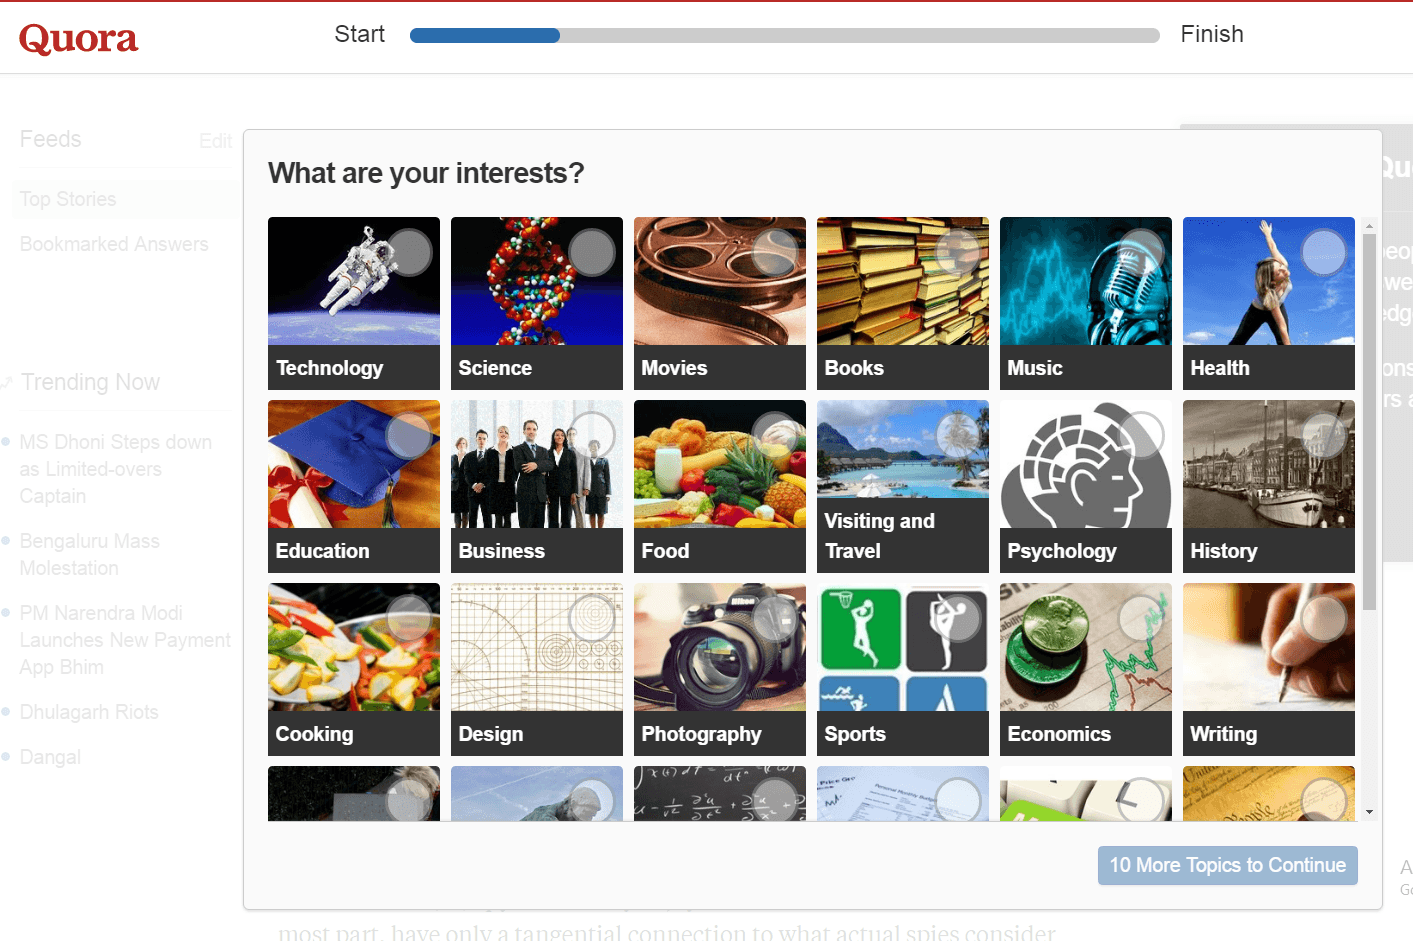Toggle the selection circle on Education
The image size is (1413, 941).
click(409, 435)
